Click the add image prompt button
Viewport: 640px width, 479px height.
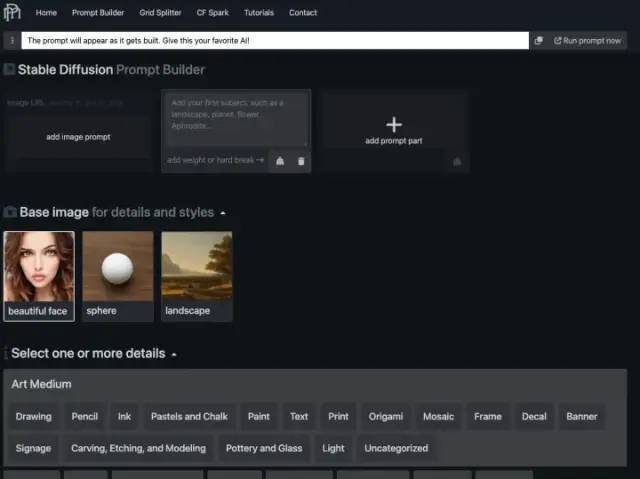(78, 137)
